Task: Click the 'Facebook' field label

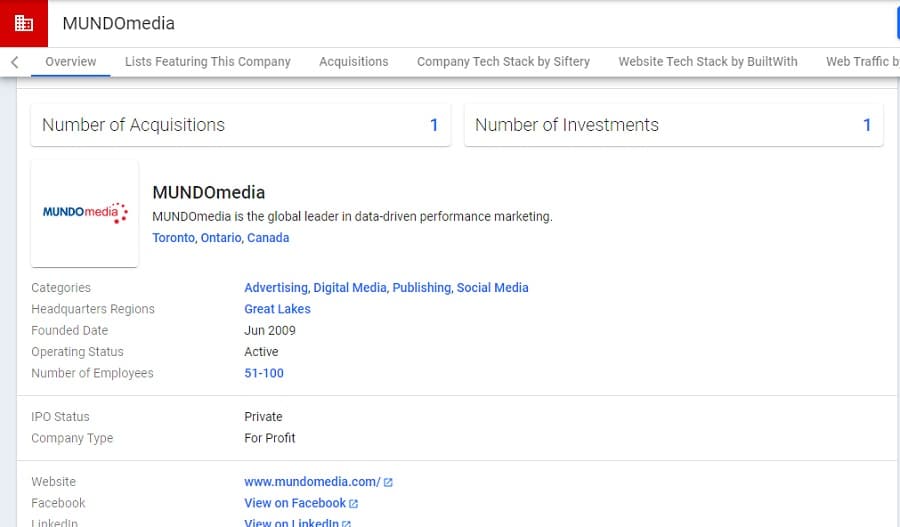Action: [58, 503]
